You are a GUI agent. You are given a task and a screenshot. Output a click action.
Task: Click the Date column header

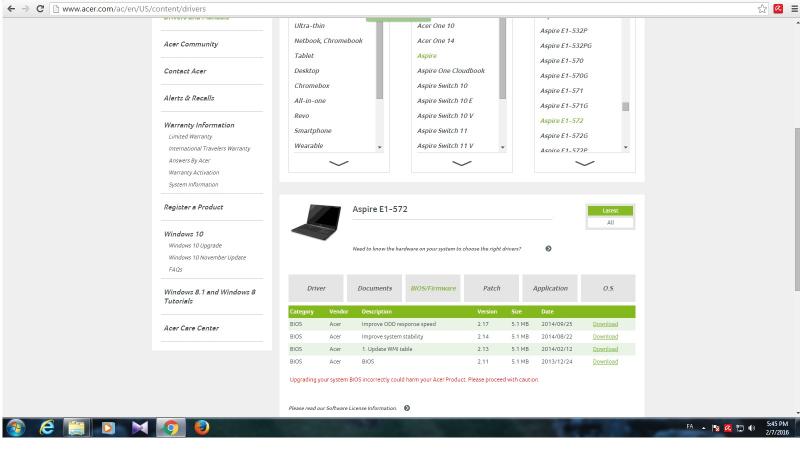click(547, 311)
